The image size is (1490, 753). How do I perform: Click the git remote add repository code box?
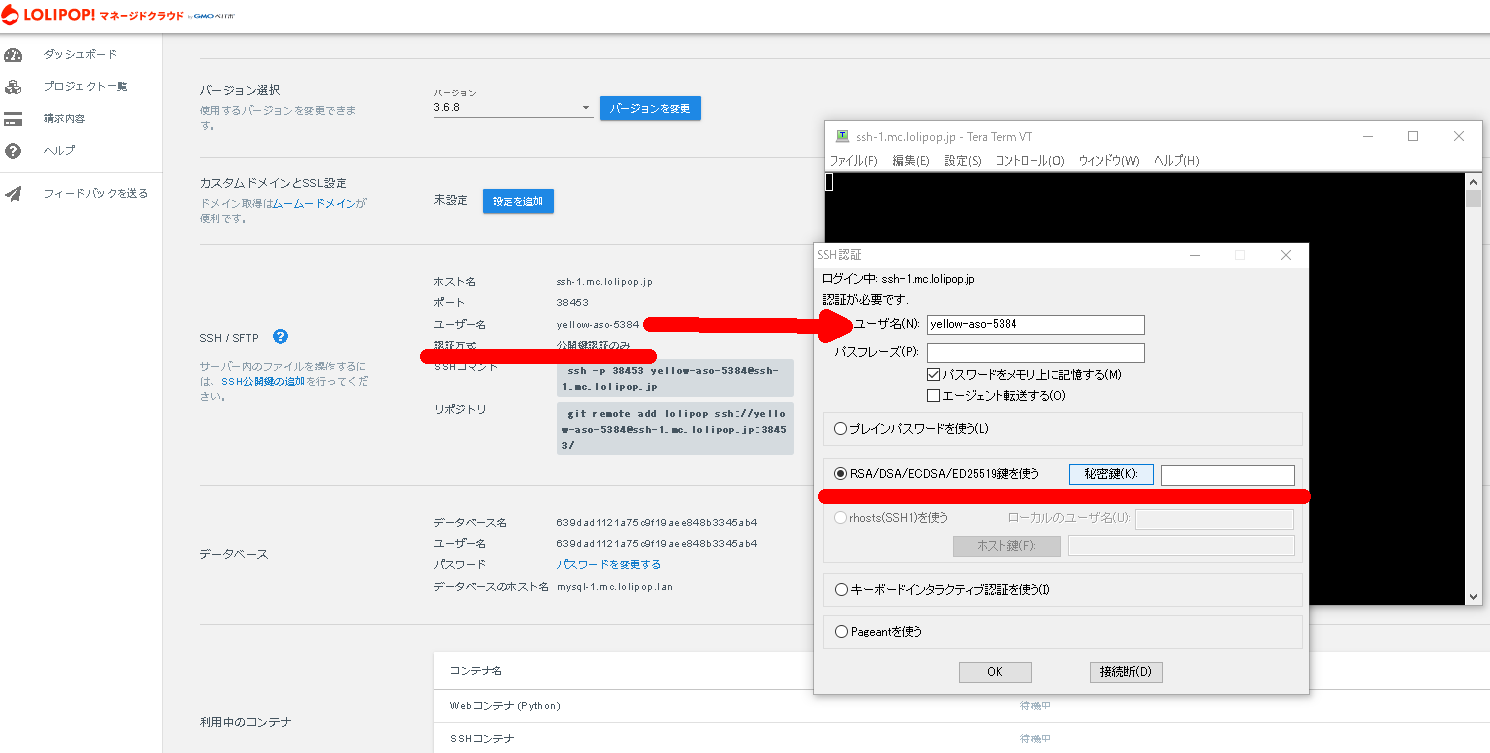click(675, 429)
